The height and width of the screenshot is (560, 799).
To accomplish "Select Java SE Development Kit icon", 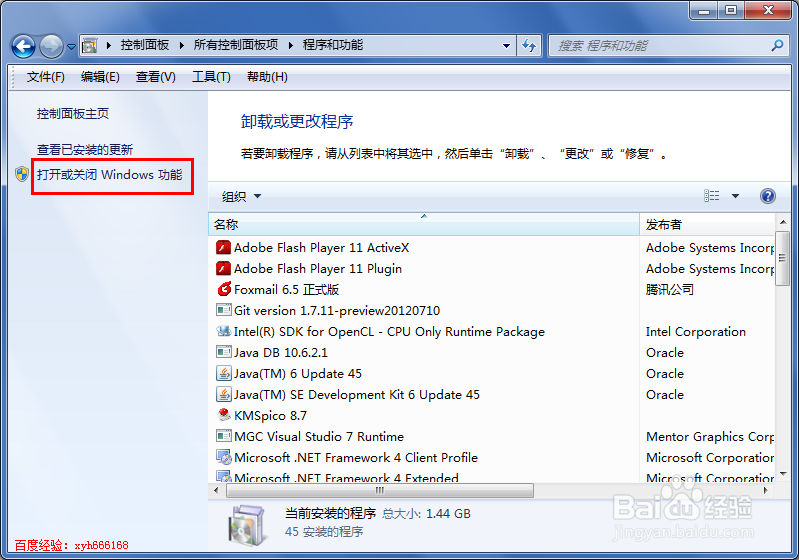I will 223,394.
